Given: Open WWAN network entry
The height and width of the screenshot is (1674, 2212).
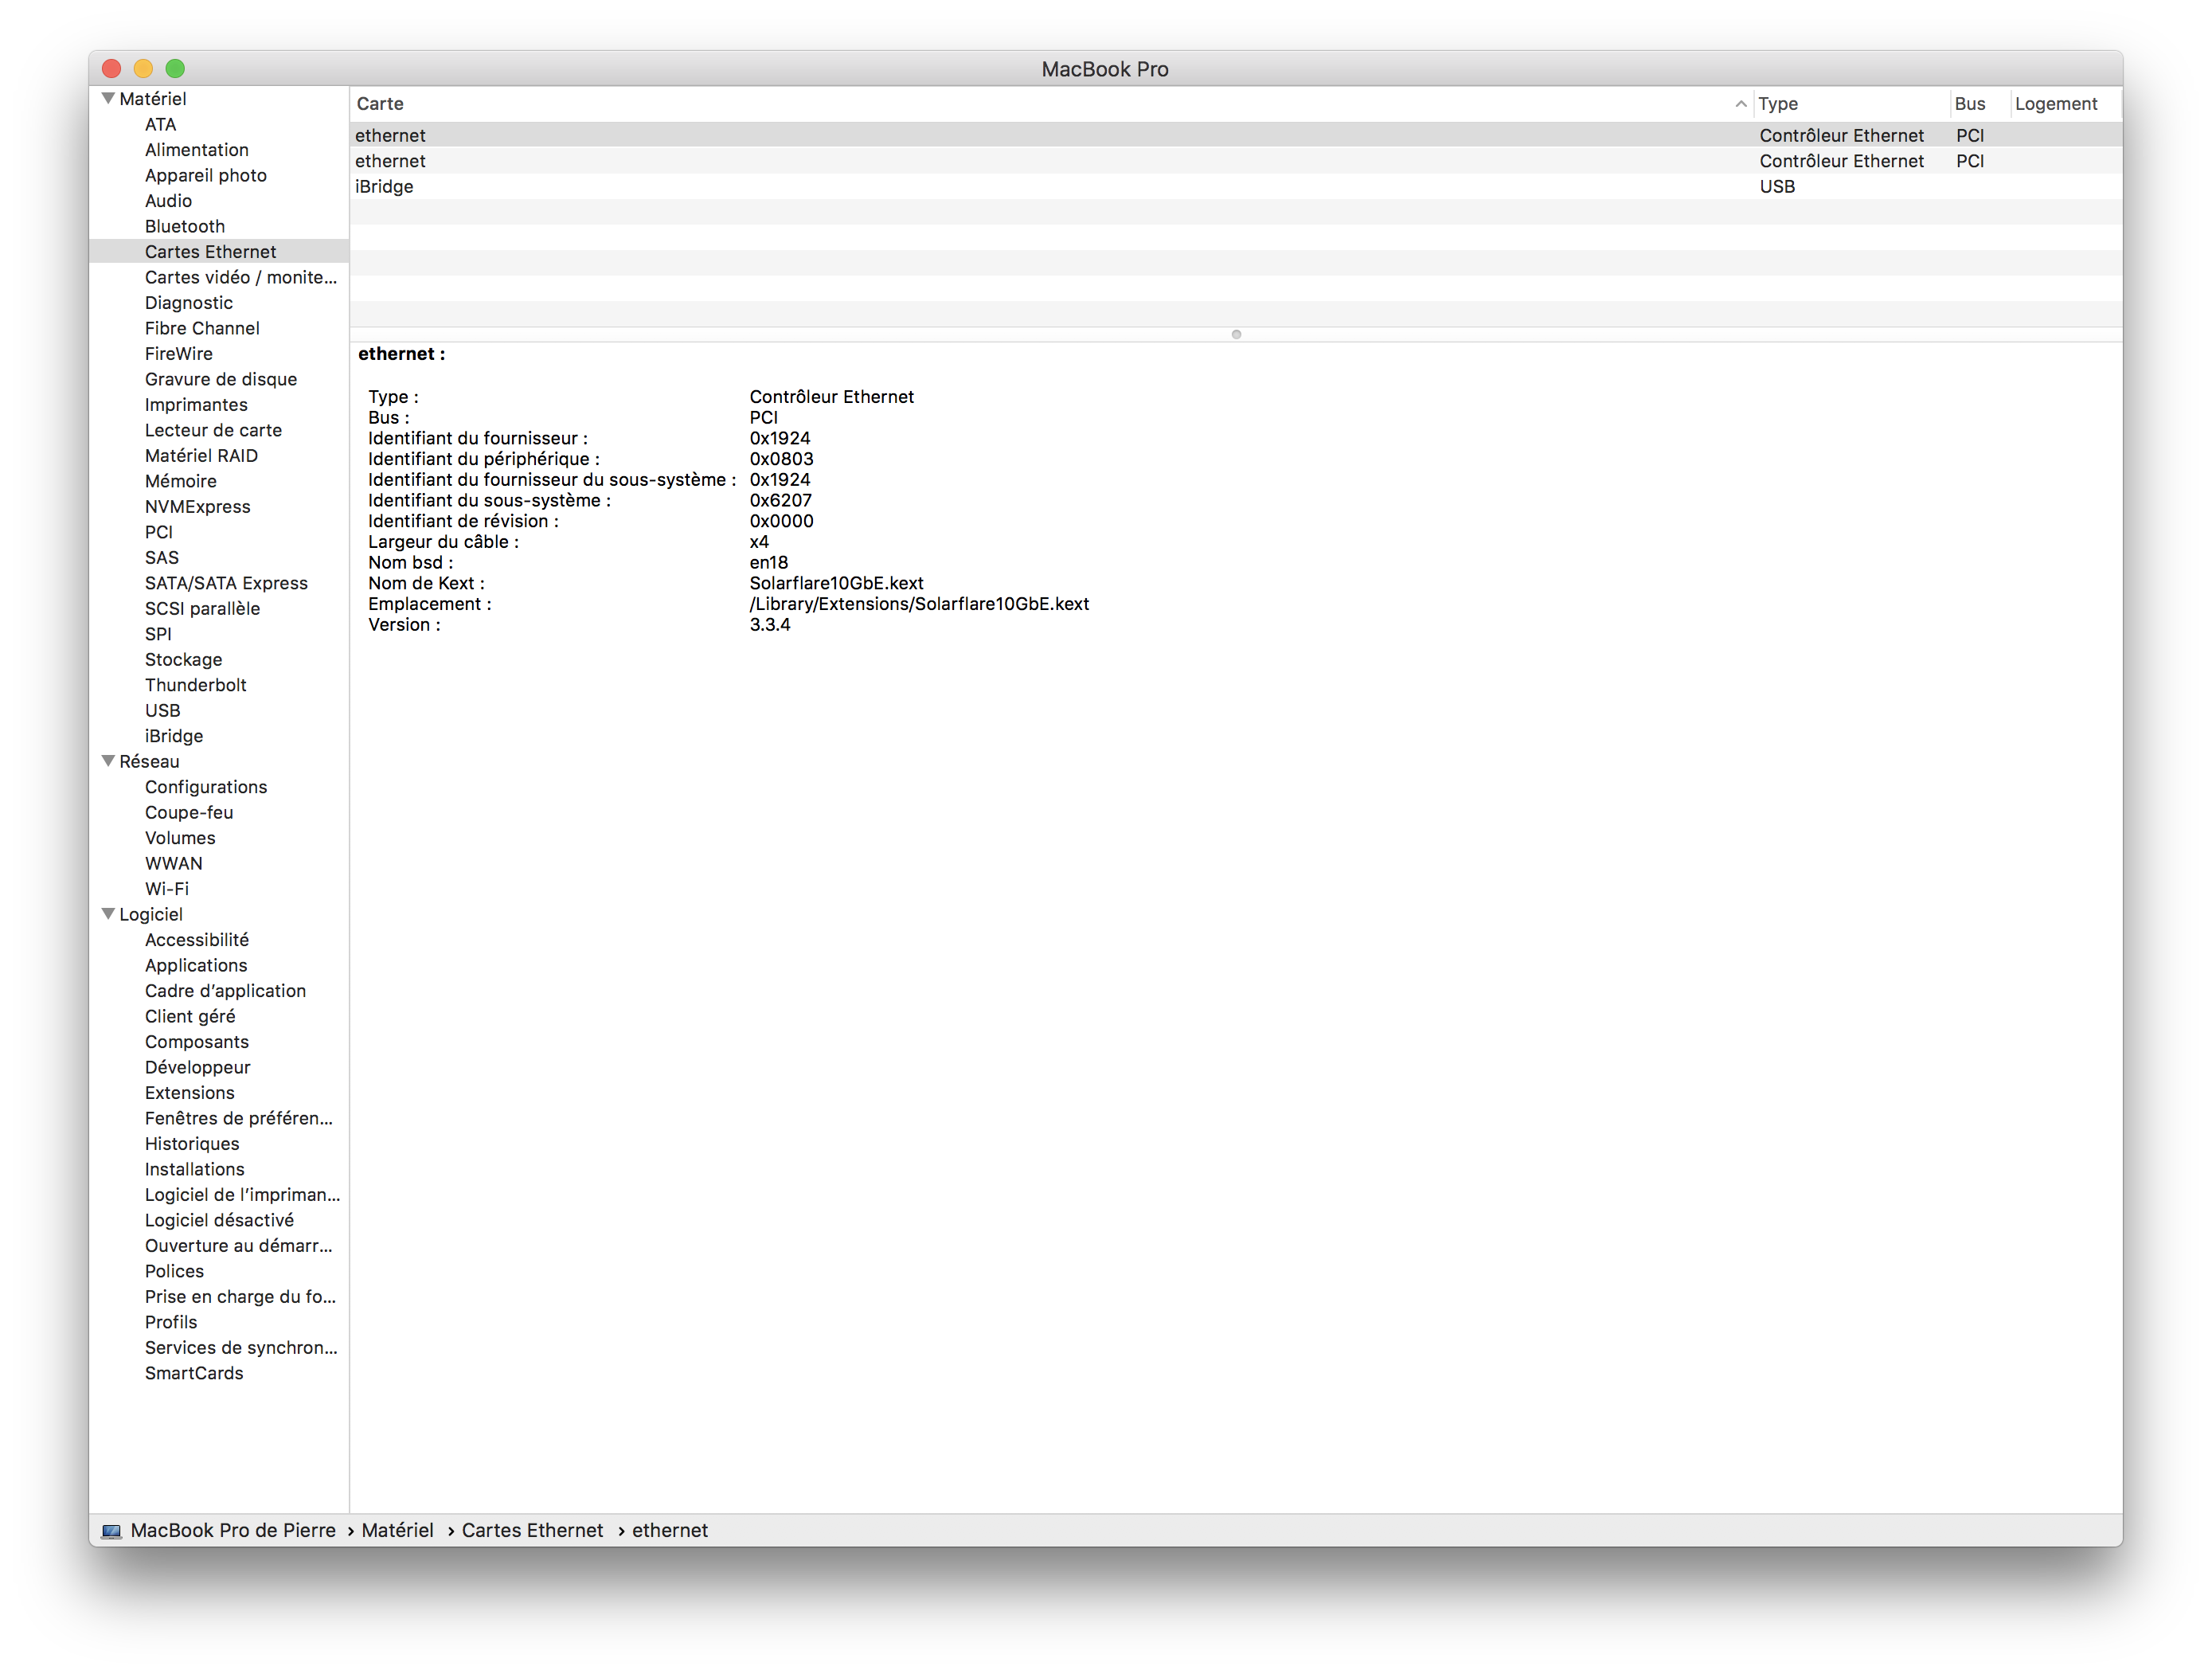Looking at the screenshot, I should point(173,864).
